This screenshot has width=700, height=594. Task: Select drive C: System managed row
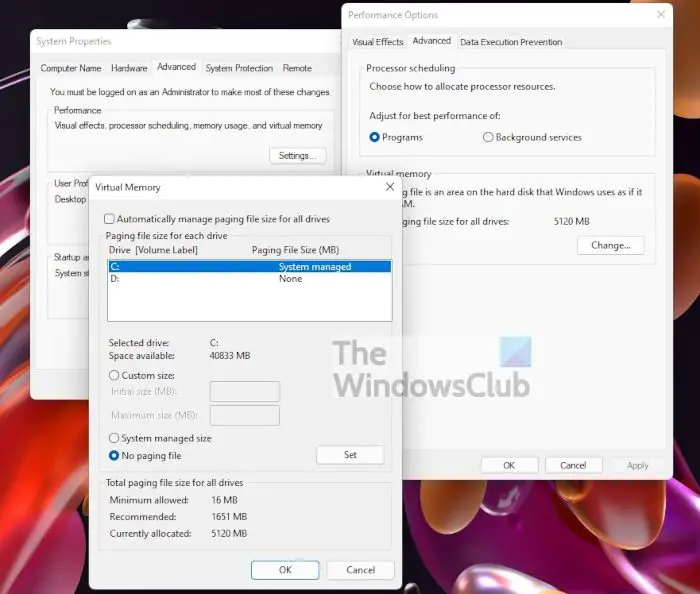pos(250,266)
